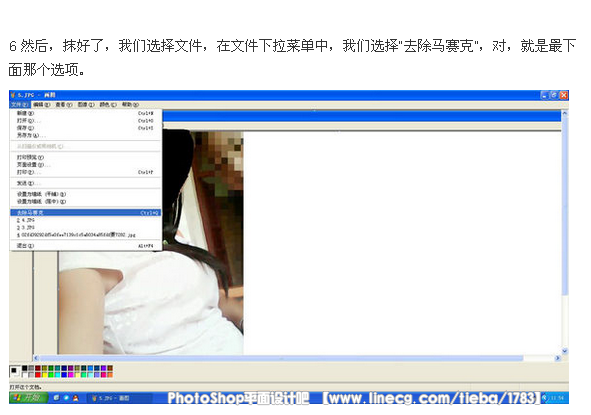Click the pixelated photo on the canvas

pyautogui.click(x=151, y=243)
